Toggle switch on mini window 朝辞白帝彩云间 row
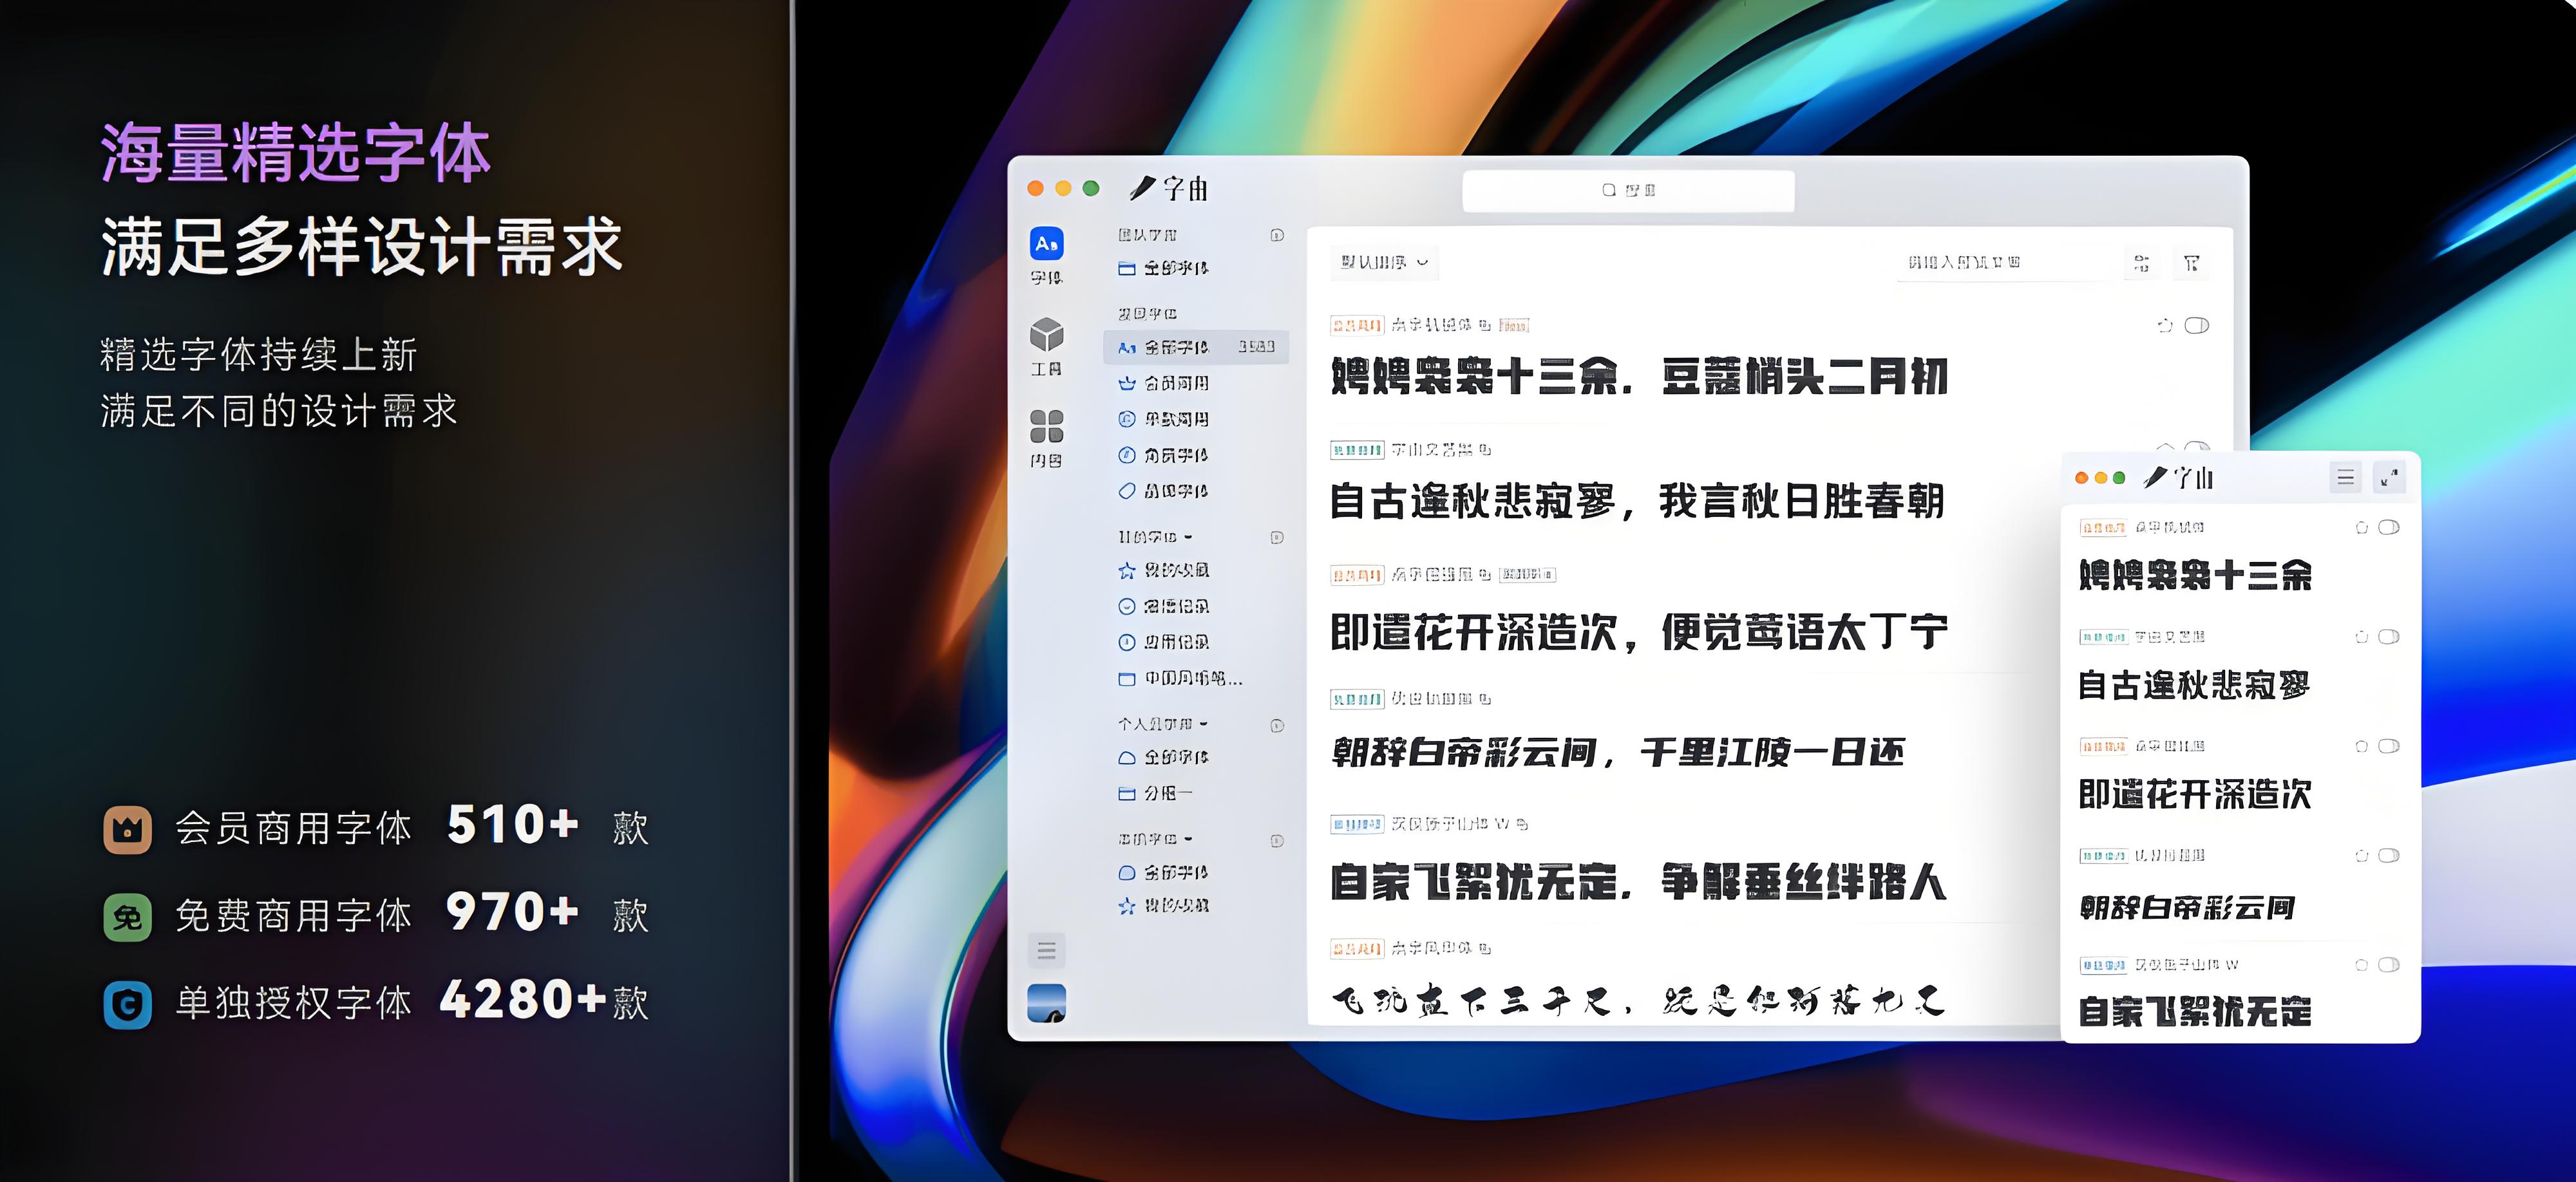Screen dimensions: 2576x1182 (x=2388, y=856)
